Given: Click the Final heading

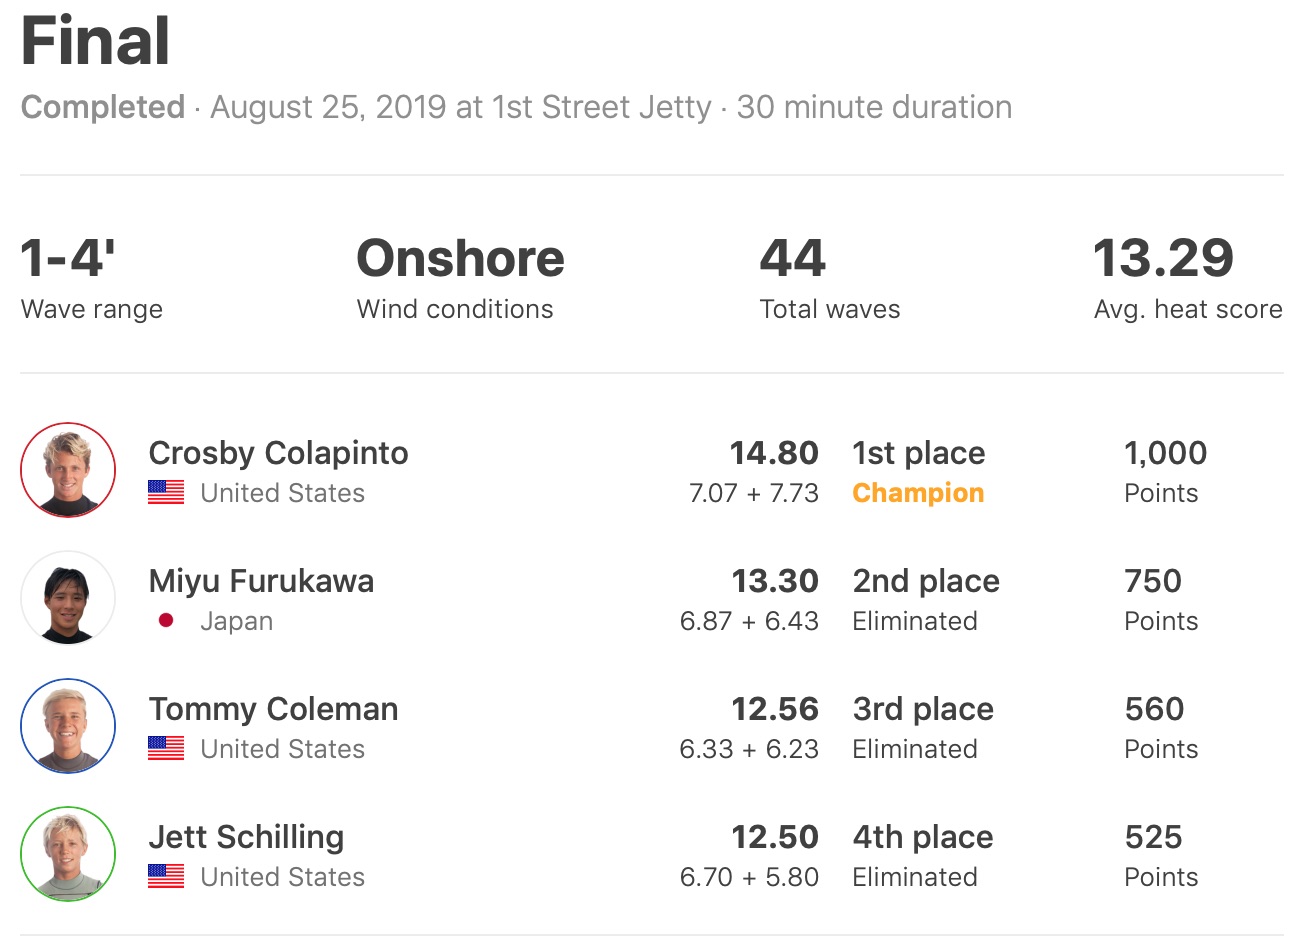Looking at the screenshot, I should [96, 42].
